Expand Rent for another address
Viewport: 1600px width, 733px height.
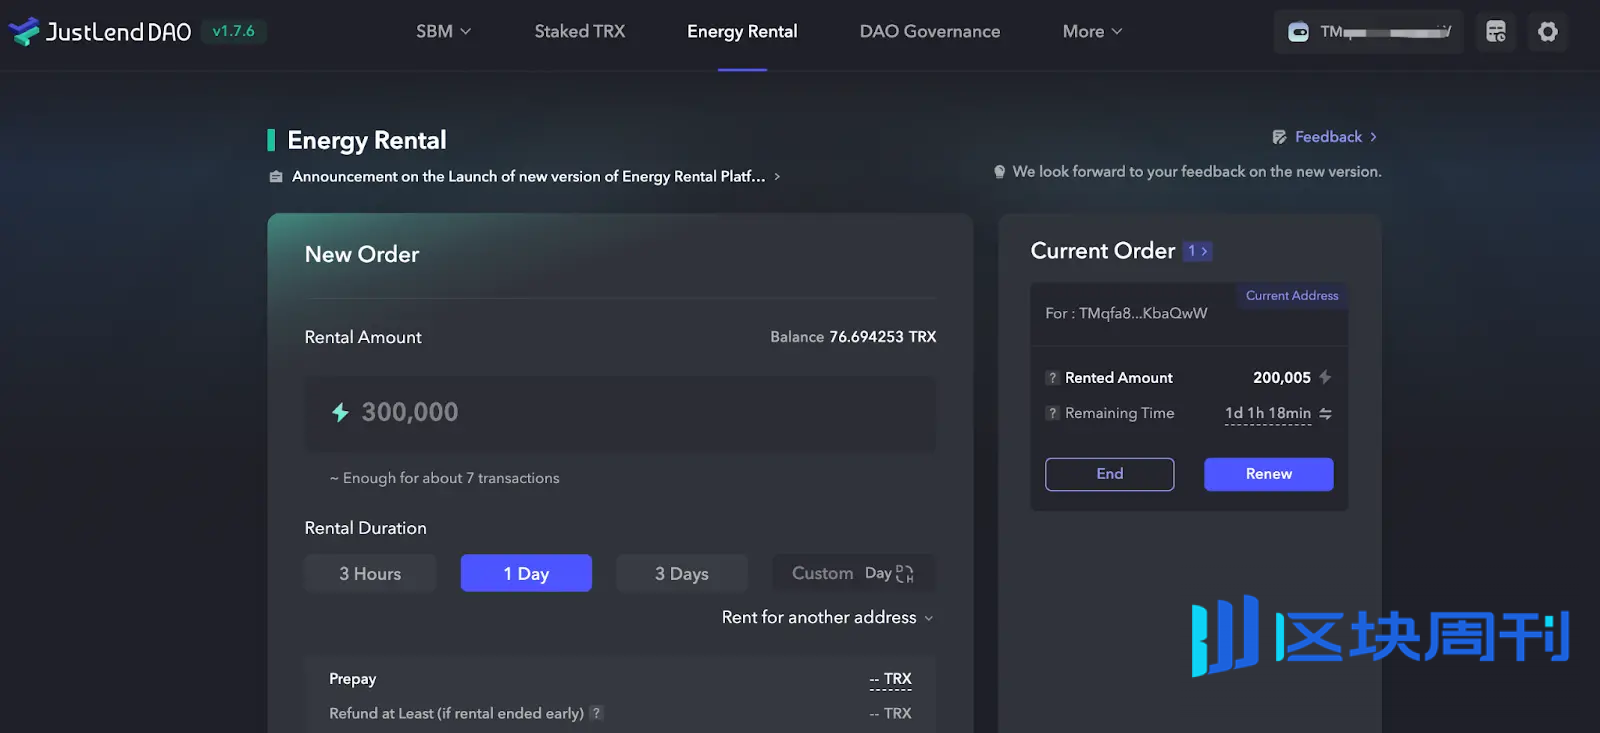click(x=827, y=618)
